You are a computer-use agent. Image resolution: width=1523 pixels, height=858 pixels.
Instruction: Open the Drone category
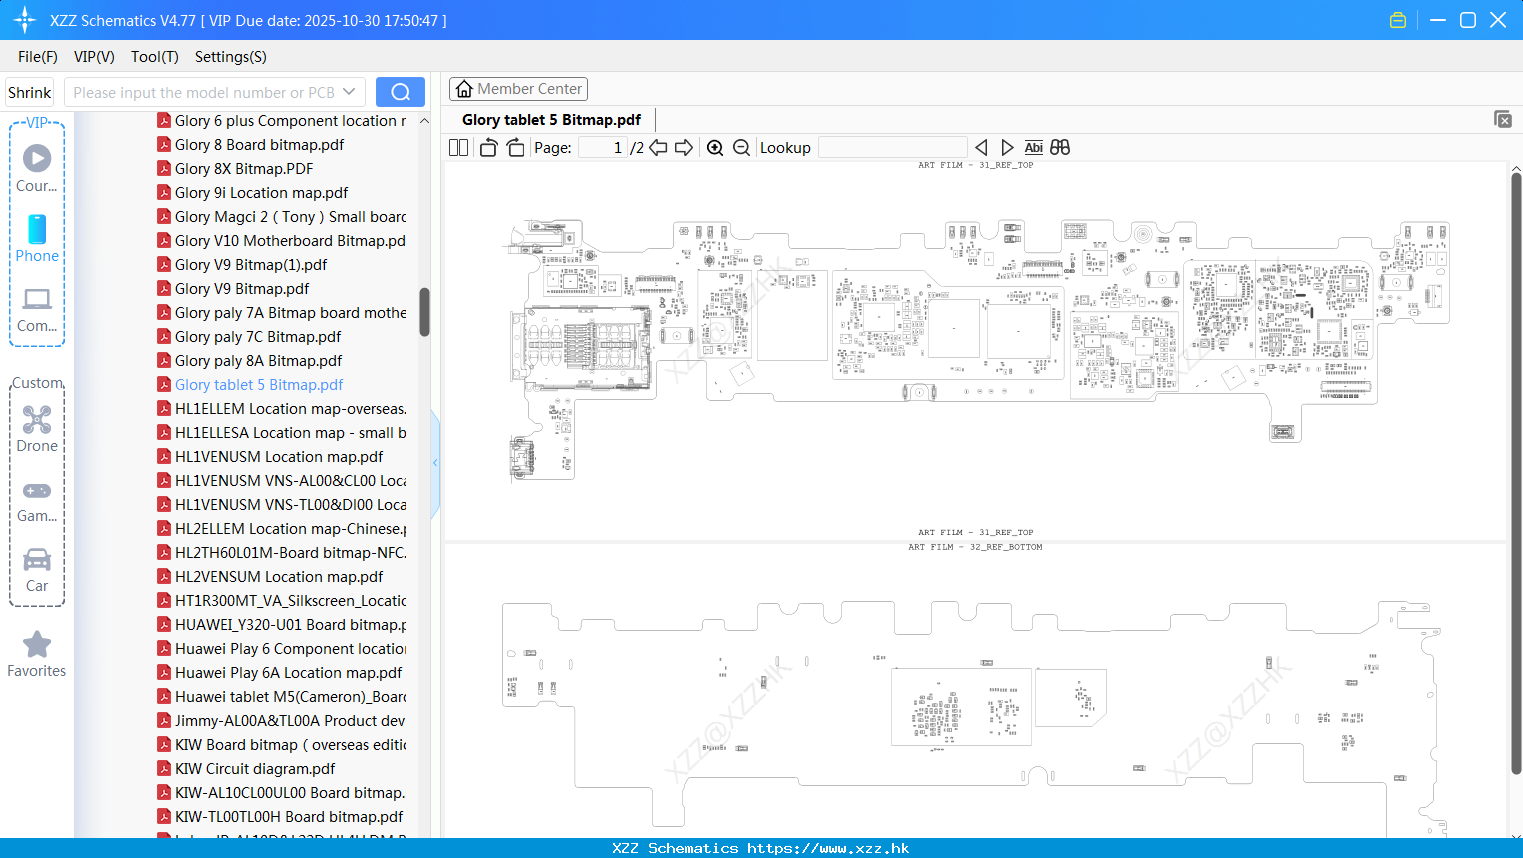[37, 429]
